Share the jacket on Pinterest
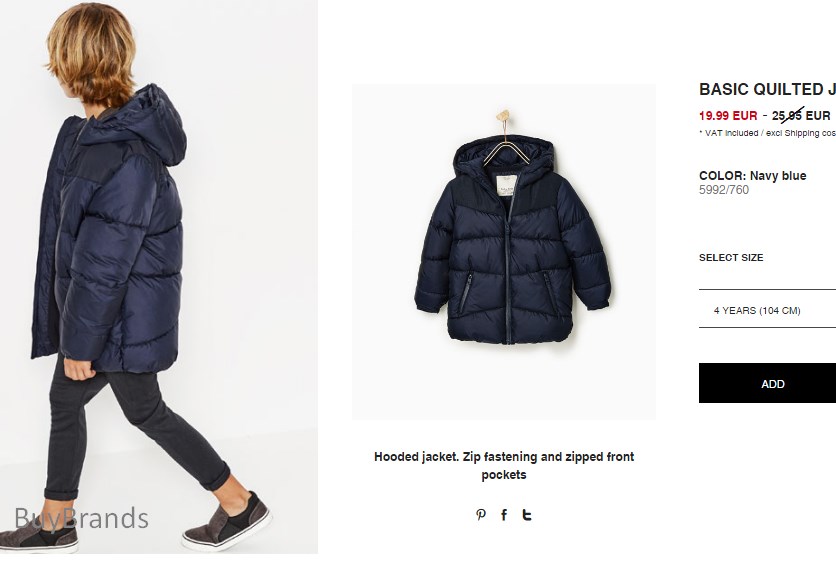The width and height of the screenshot is (836, 572). coord(481,514)
